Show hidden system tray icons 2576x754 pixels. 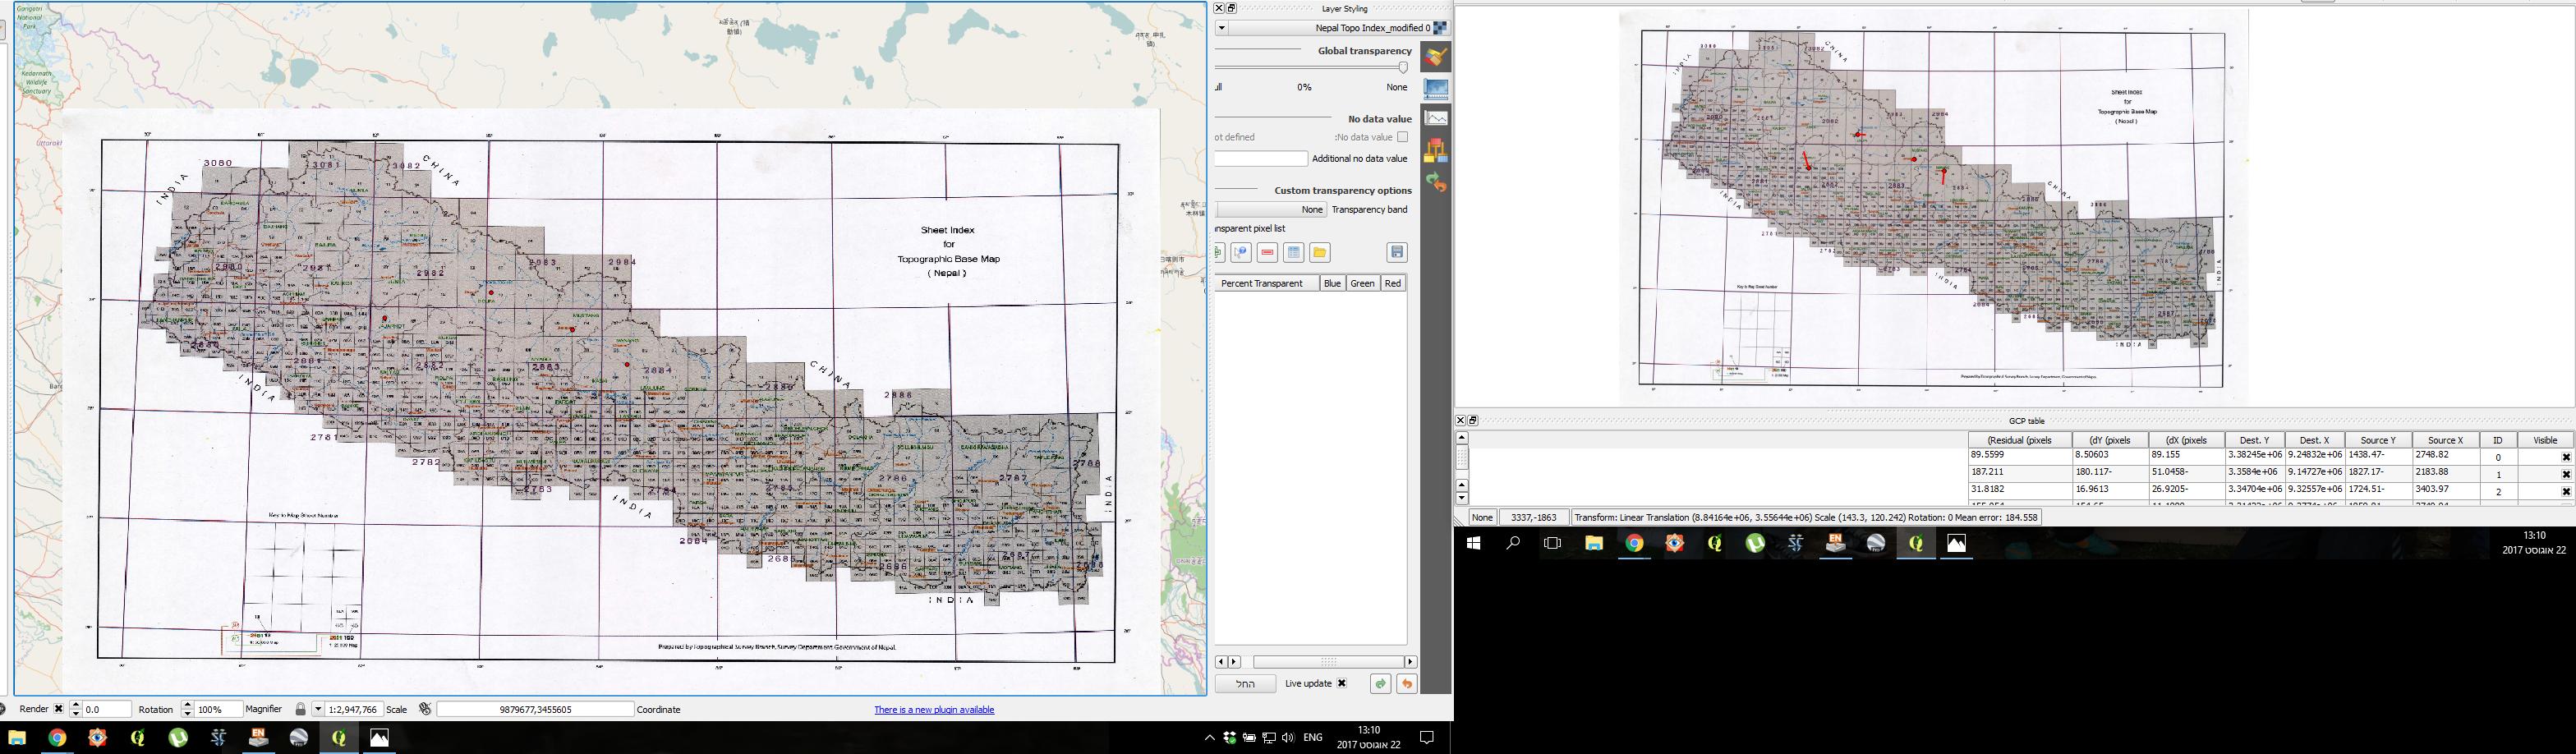pos(1209,738)
